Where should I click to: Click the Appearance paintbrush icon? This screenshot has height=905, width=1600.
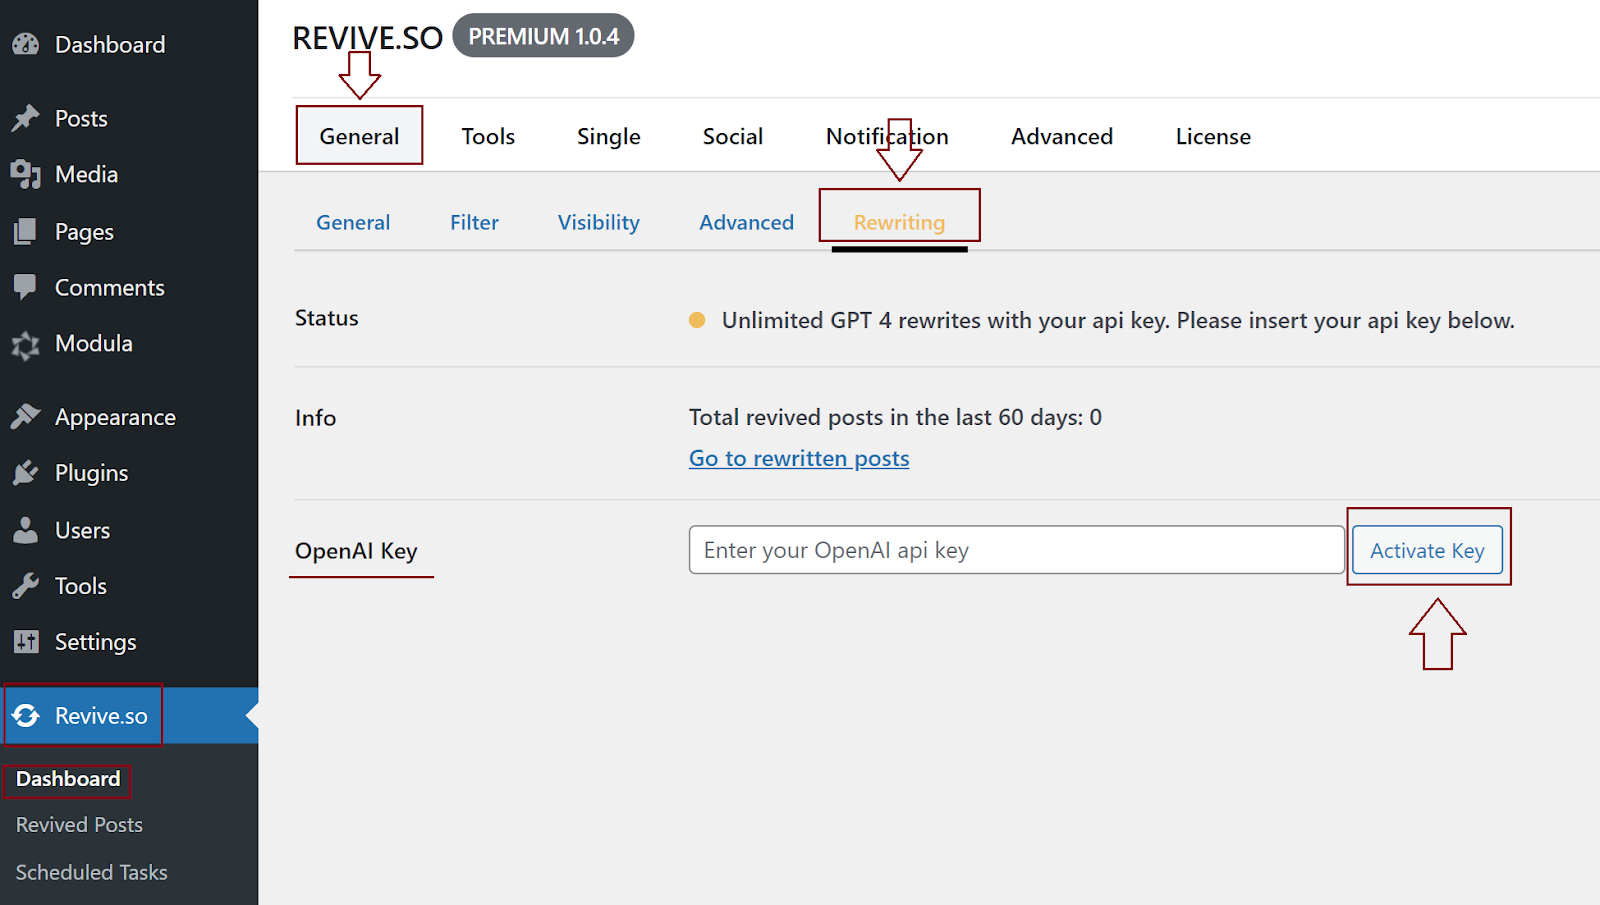[x=26, y=417]
